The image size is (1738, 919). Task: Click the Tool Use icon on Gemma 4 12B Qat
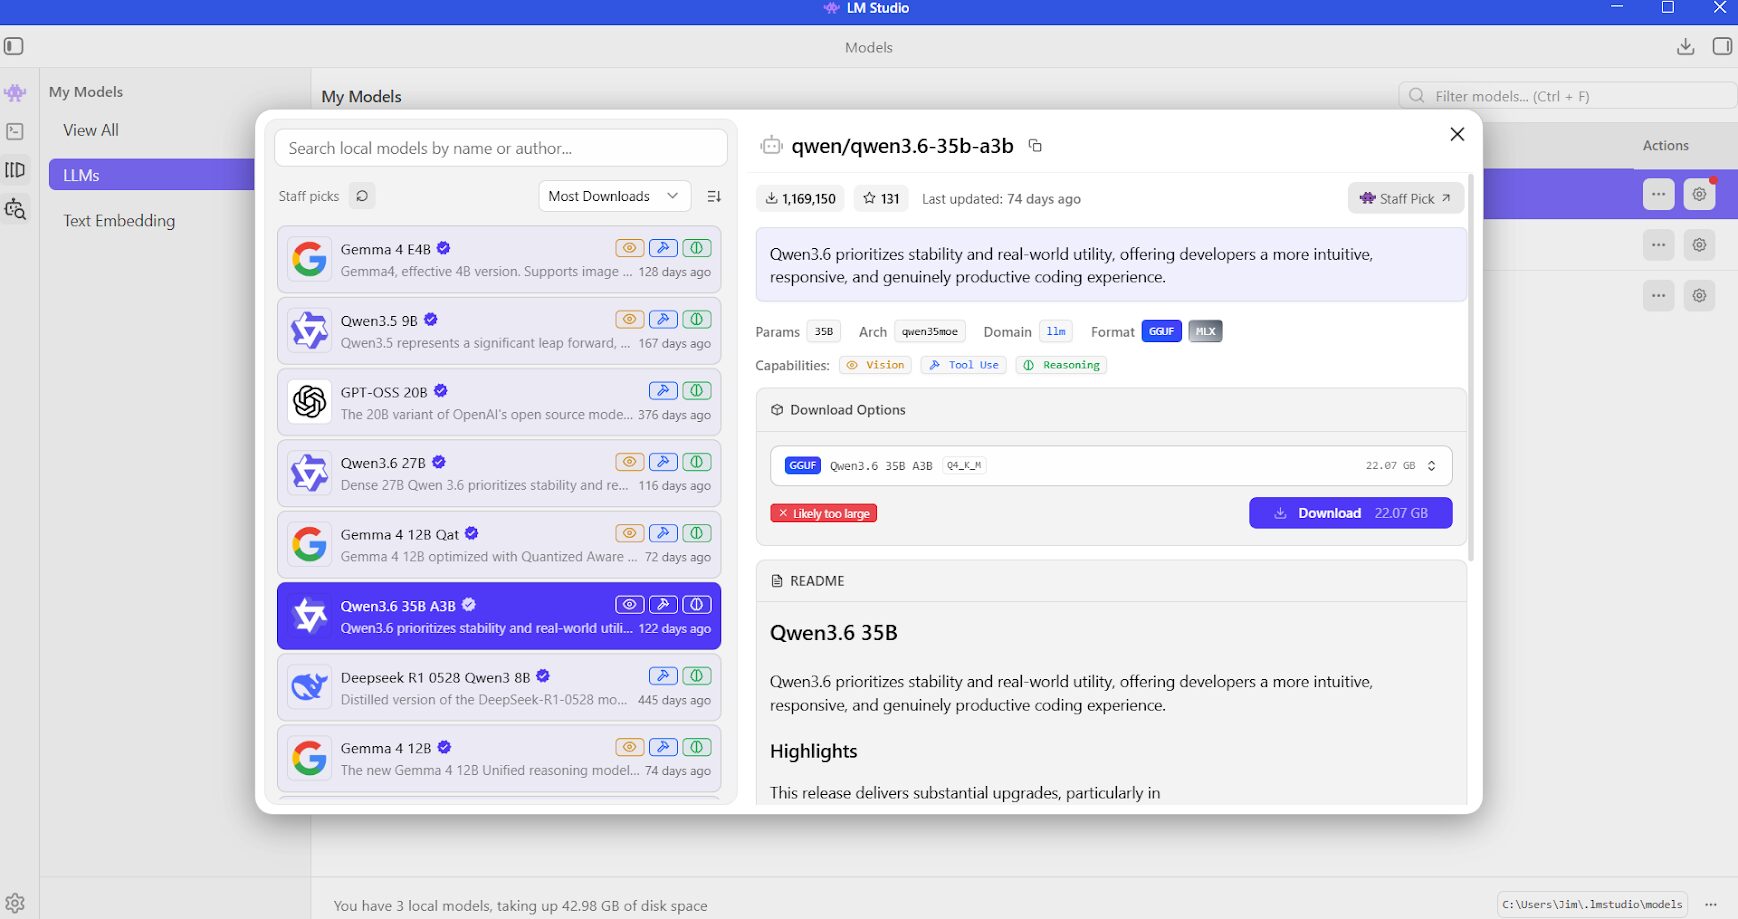point(663,533)
